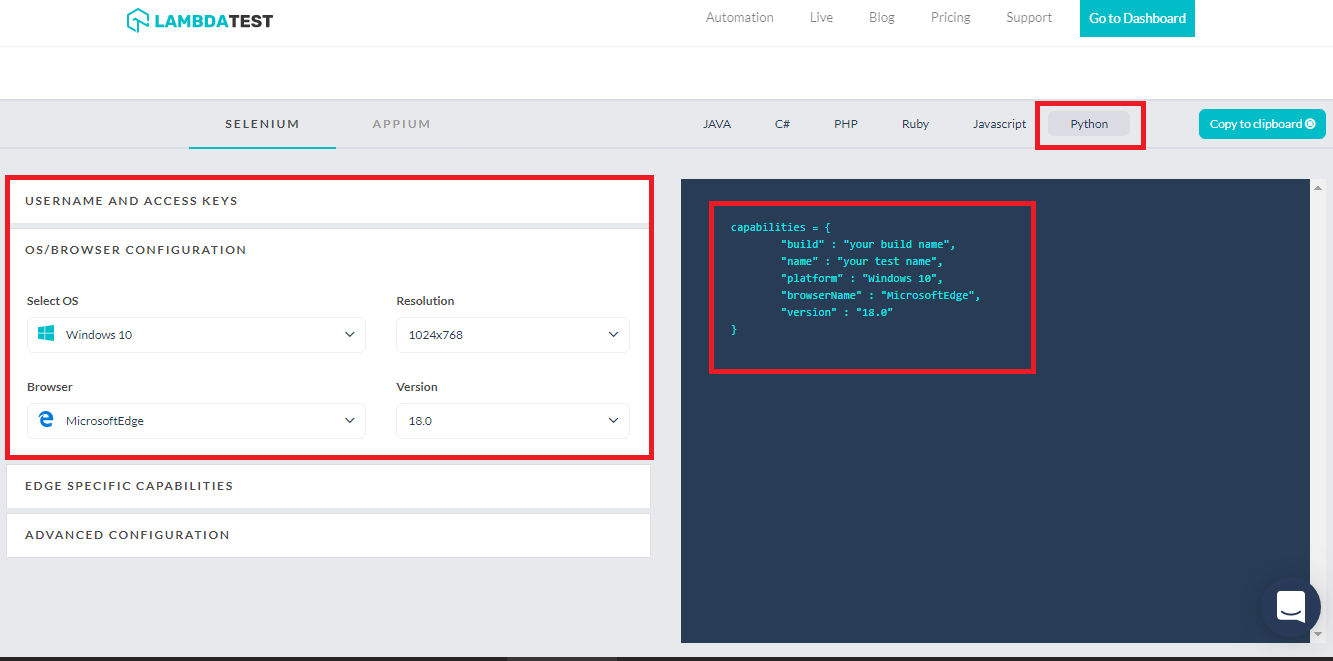Open the Browser dropdown showing MicrosoftEdge
Screen dimensions: 1333x661
click(x=196, y=421)
